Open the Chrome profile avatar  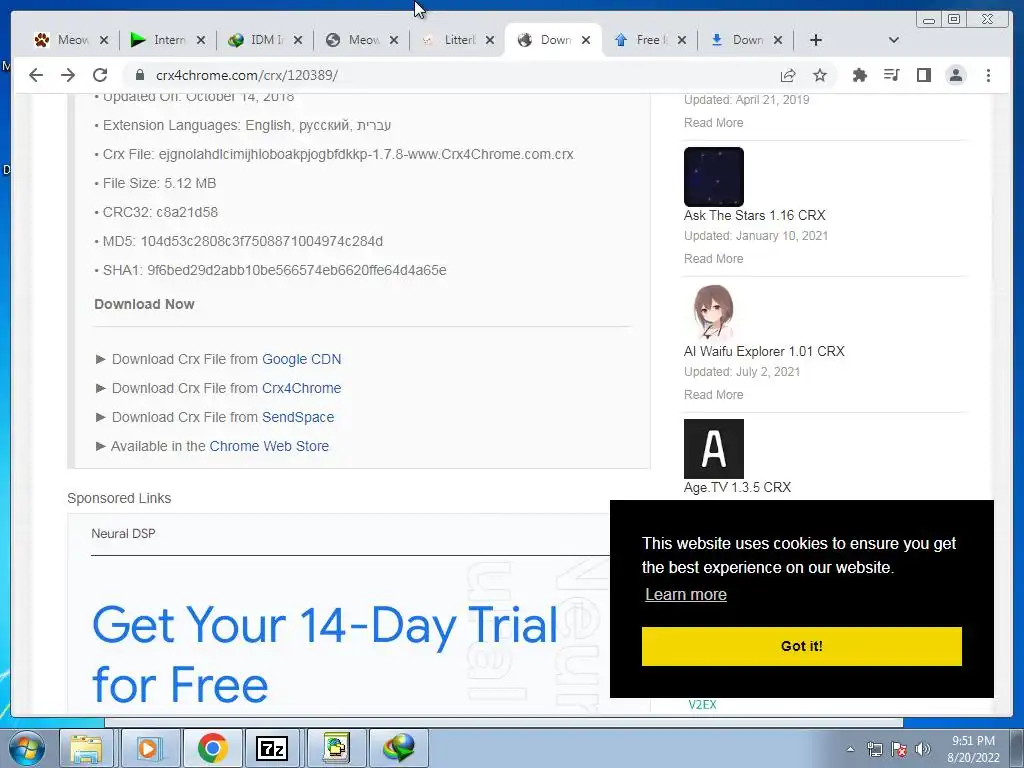pos(956,75)
